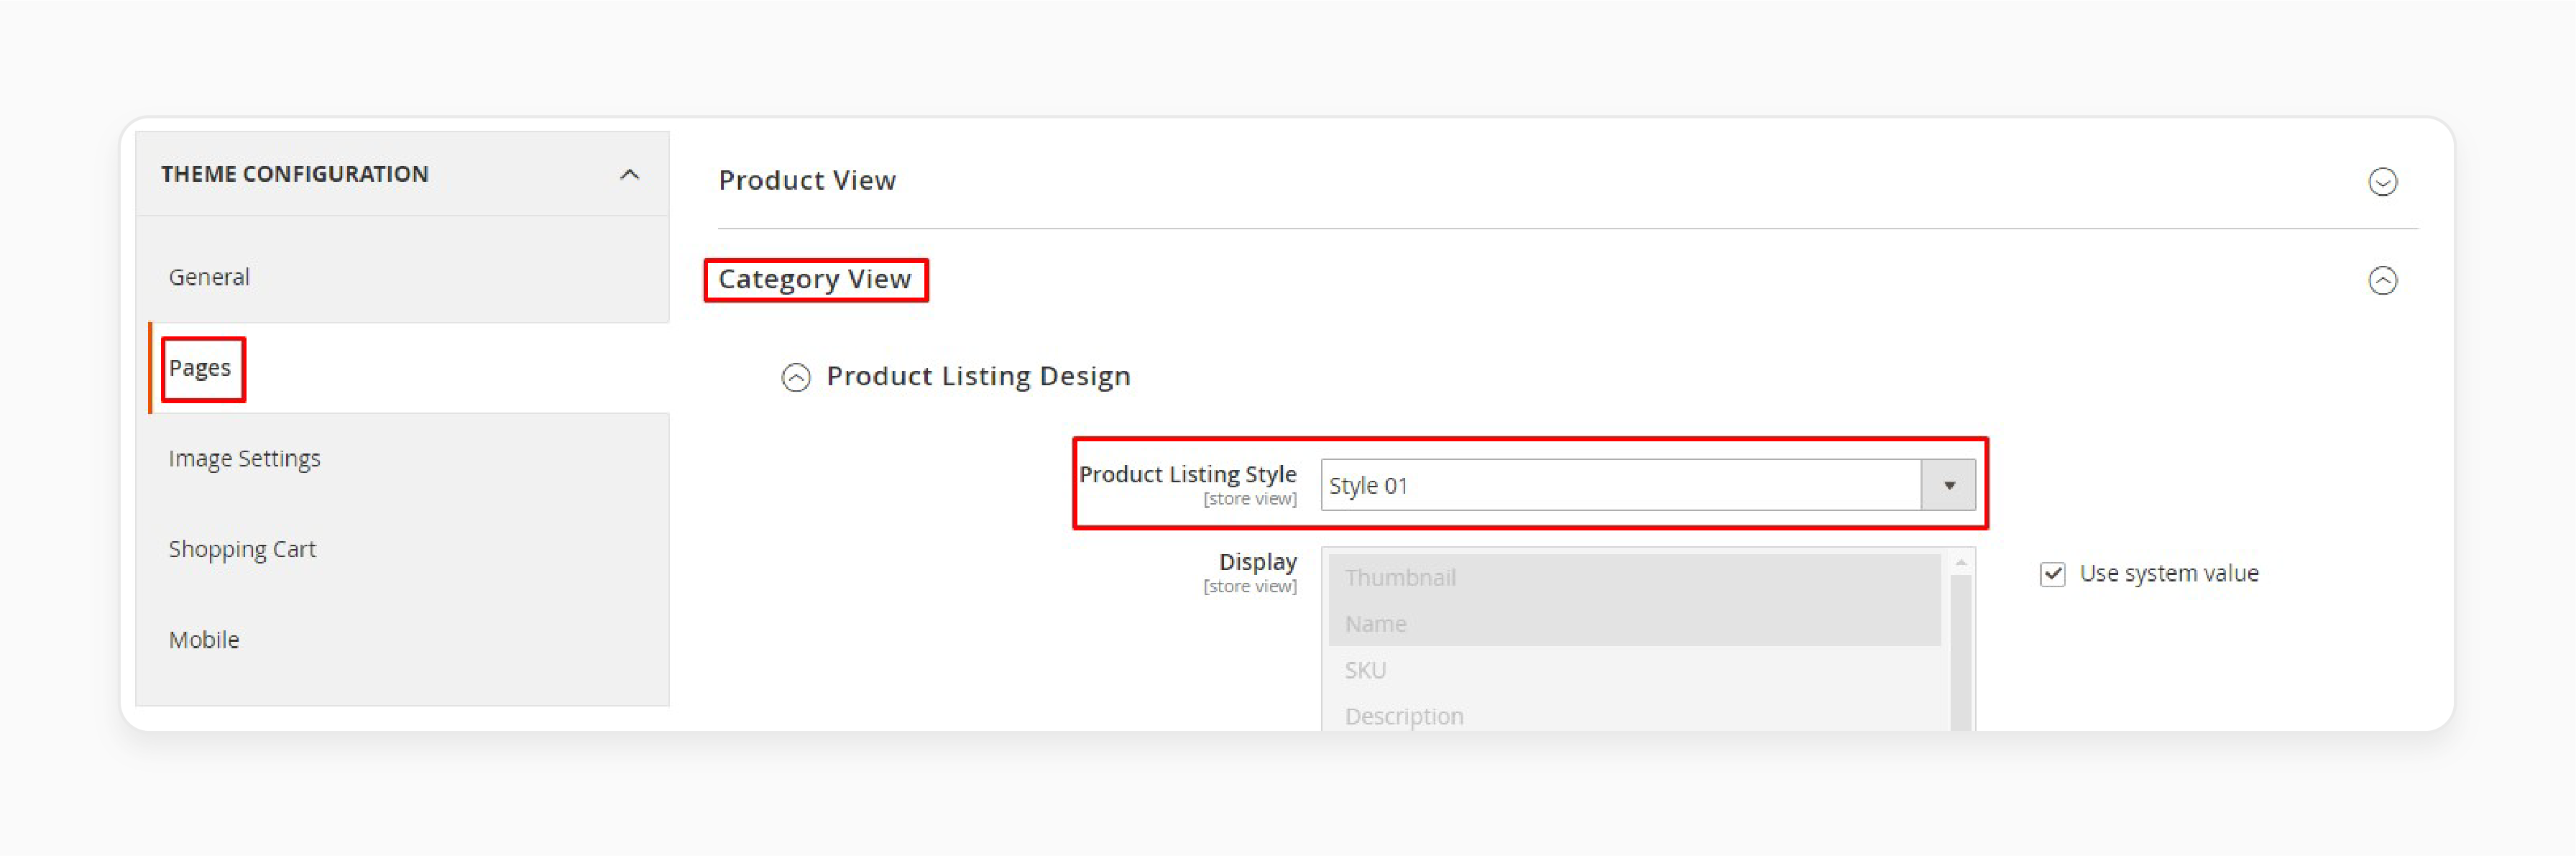Switch to the Mobile tab
Viewport: 2576px width, 856px height.
click(204, 640)
